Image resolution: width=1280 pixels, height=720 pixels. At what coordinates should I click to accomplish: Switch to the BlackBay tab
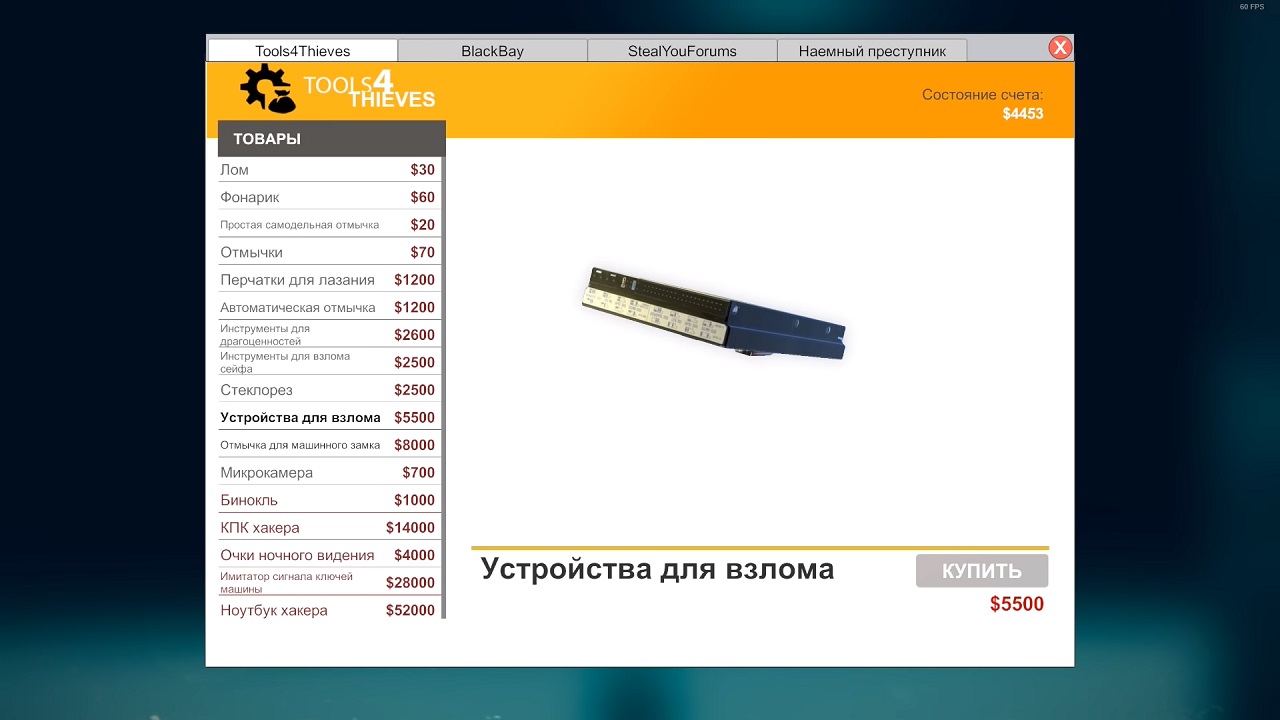tap(492, 51)
